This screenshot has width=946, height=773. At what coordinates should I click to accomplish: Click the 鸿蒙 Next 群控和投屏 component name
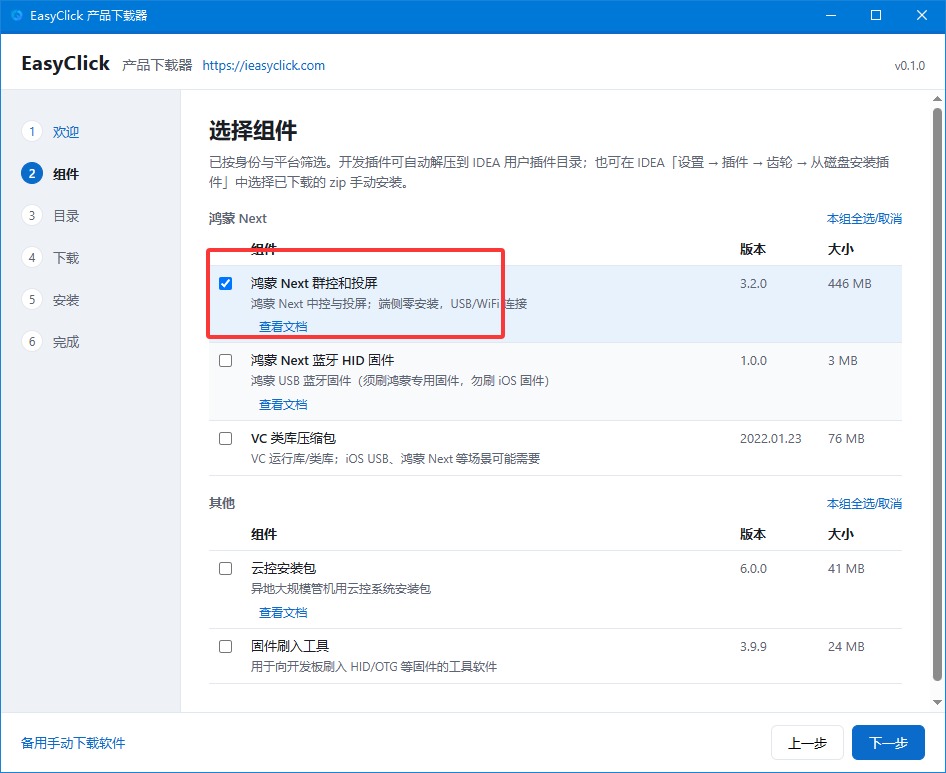(x=314, y=283)
